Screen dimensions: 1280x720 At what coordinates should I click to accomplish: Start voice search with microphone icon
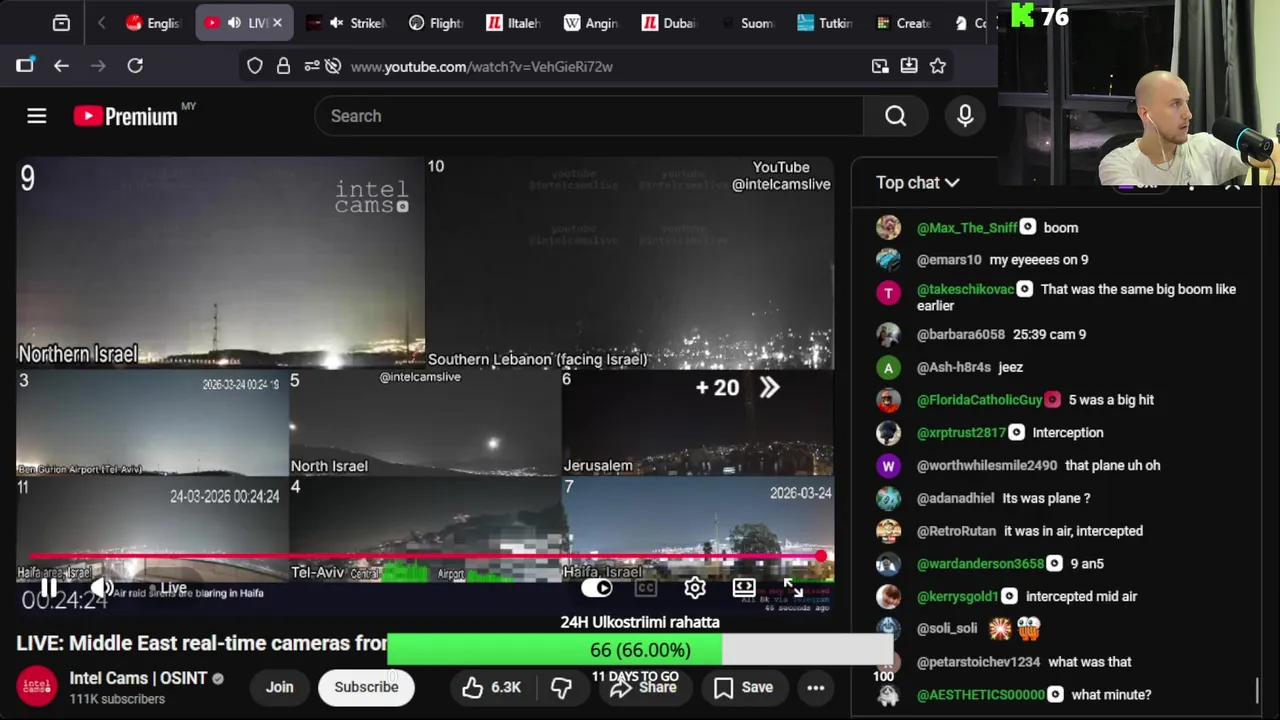point(965,116)
